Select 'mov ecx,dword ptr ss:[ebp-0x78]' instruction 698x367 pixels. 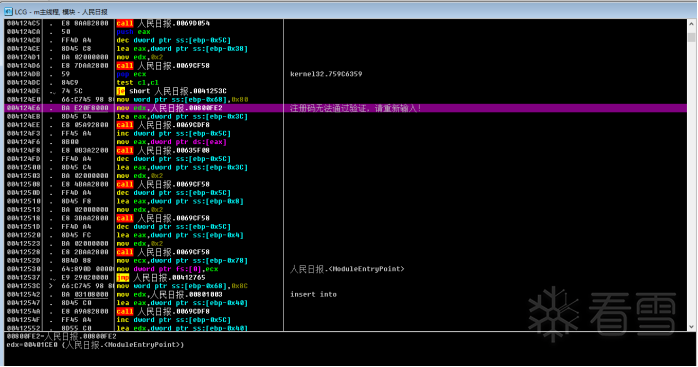pyautogui.click(x=182, y=261)
